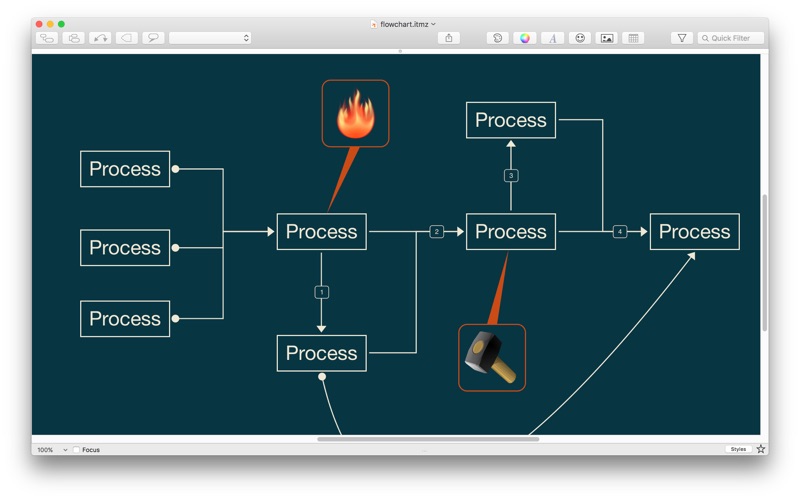The width and height of the screenshot is (800, 500).
Task: Select the middle Process node in left column
Action: (125, 247)
